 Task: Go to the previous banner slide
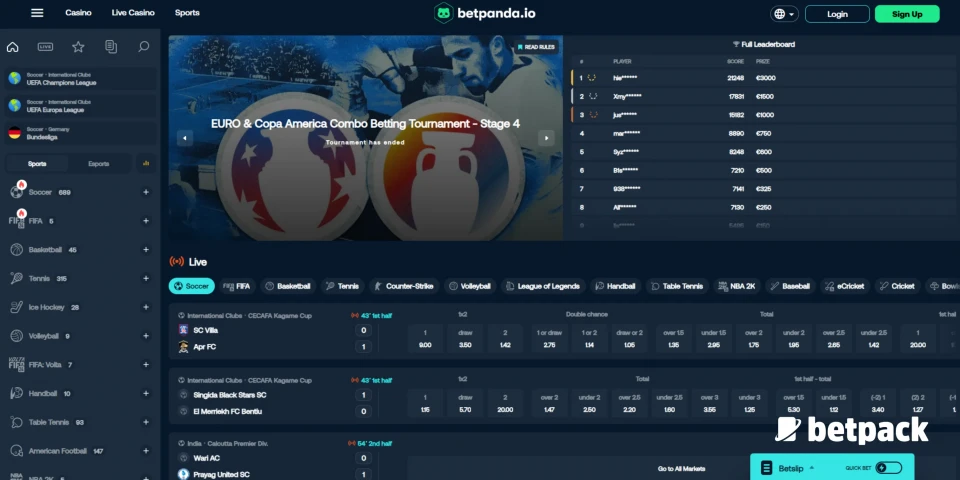point(185,138)
